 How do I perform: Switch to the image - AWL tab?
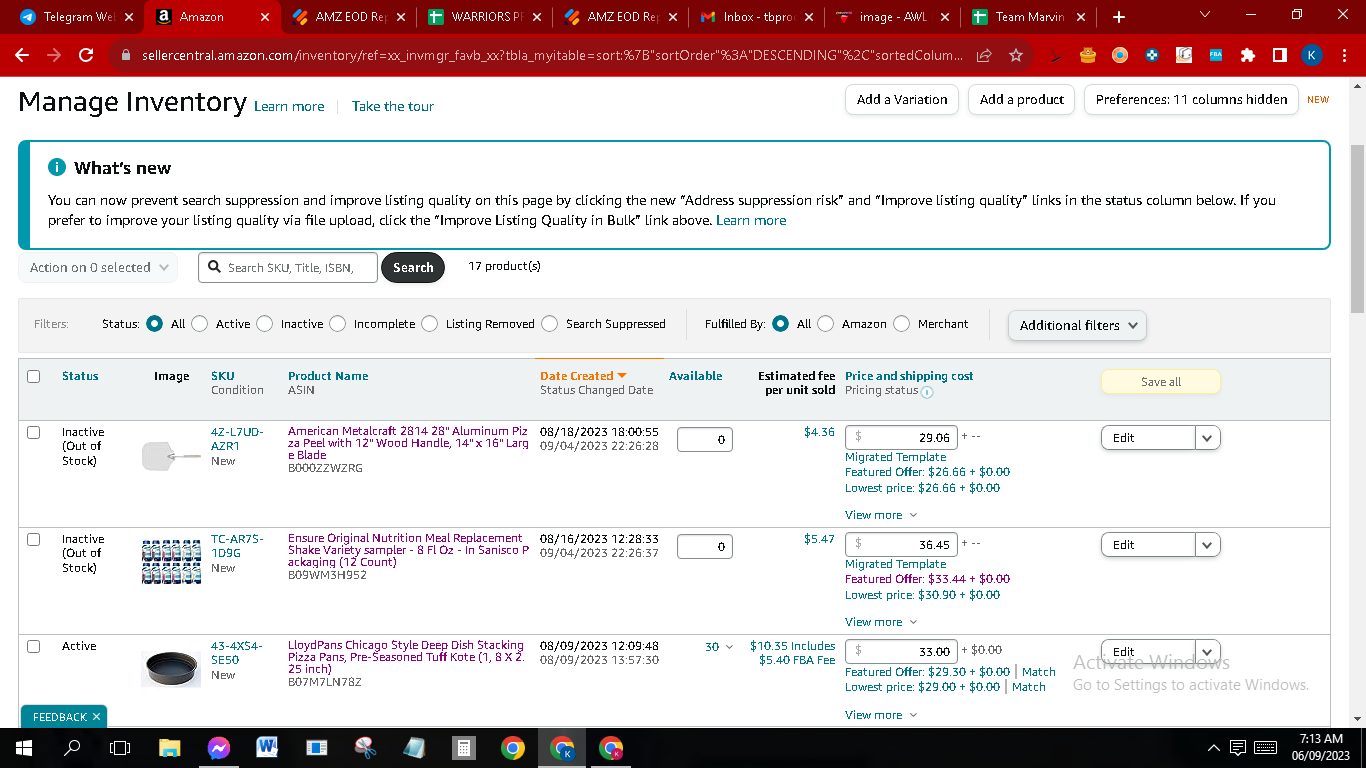click(892, 17)
